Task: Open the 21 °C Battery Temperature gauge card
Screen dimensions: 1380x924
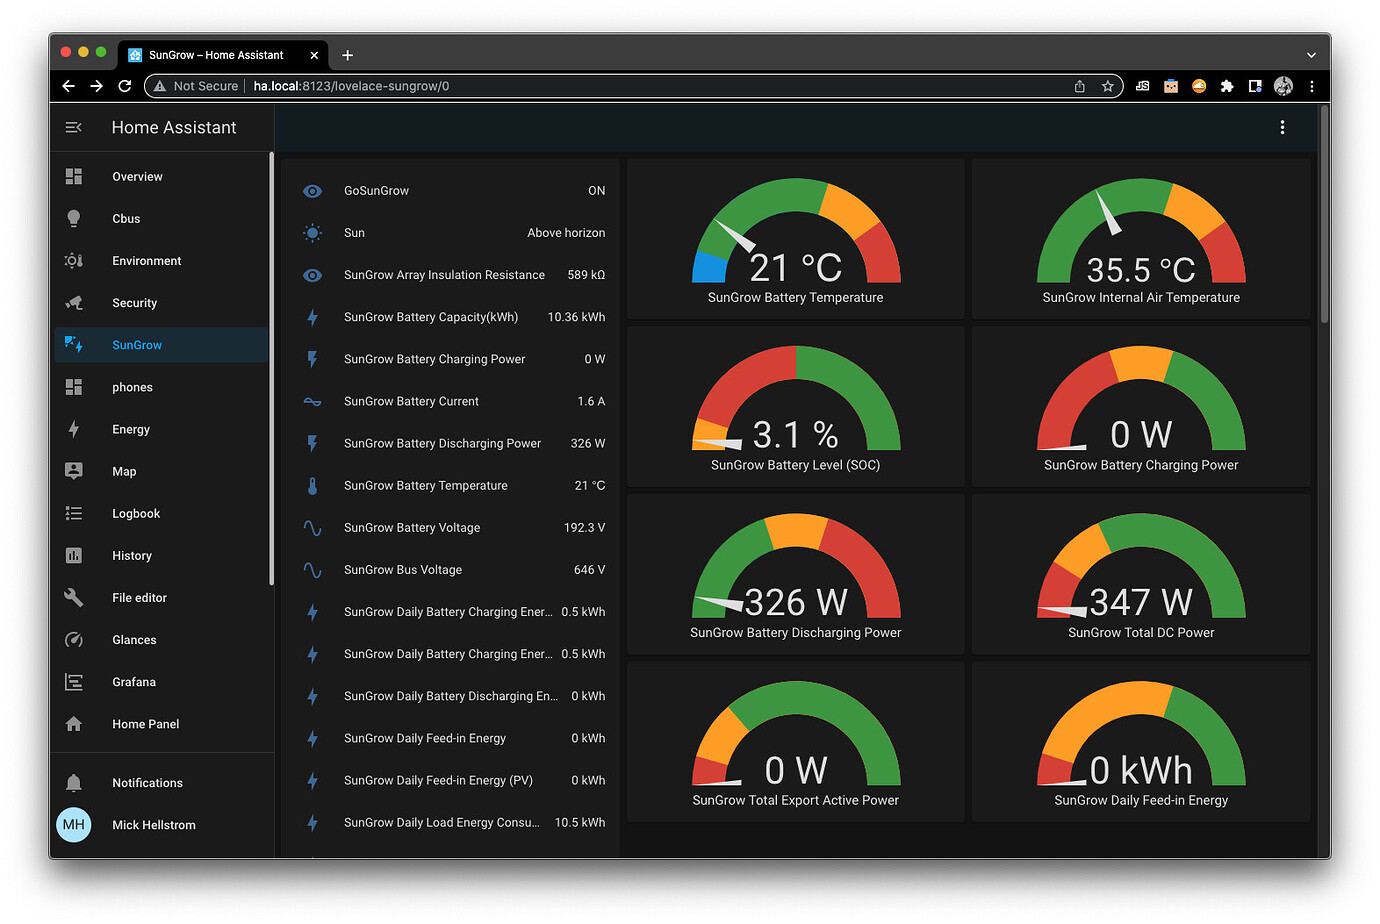Action: click(x=796, y=239)
